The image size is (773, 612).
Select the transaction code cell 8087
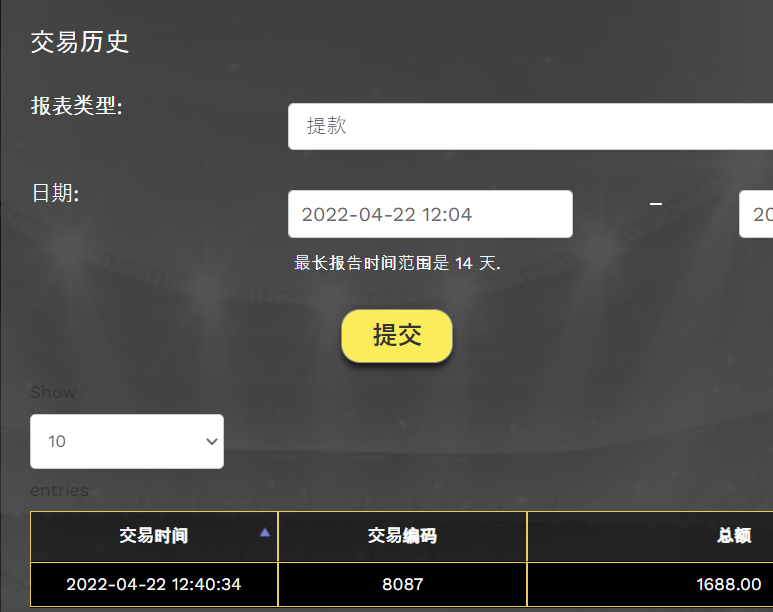[x=402, y=584]
